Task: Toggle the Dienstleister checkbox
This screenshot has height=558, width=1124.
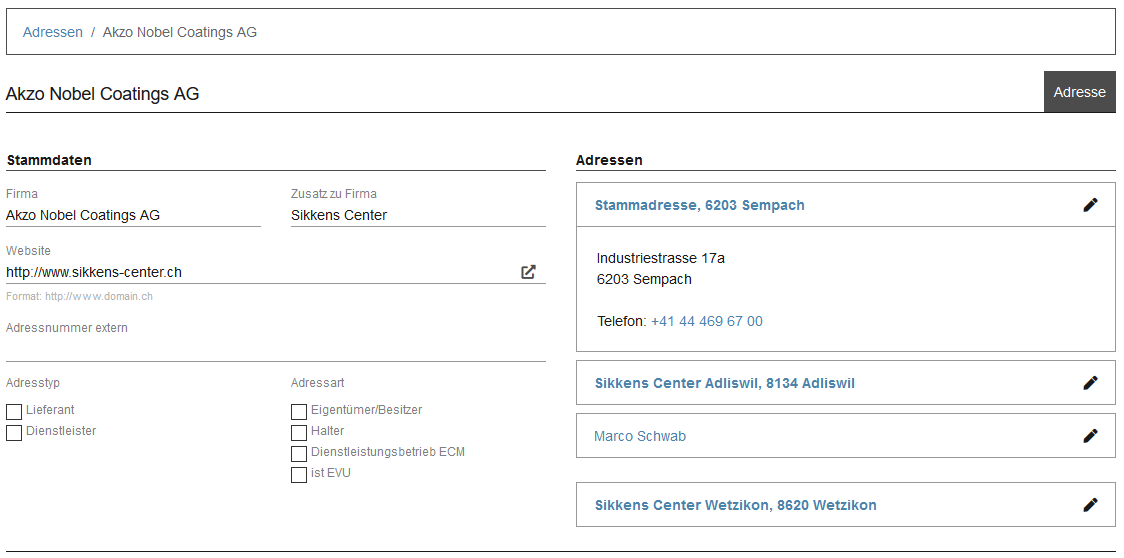Action: (14, 432)
